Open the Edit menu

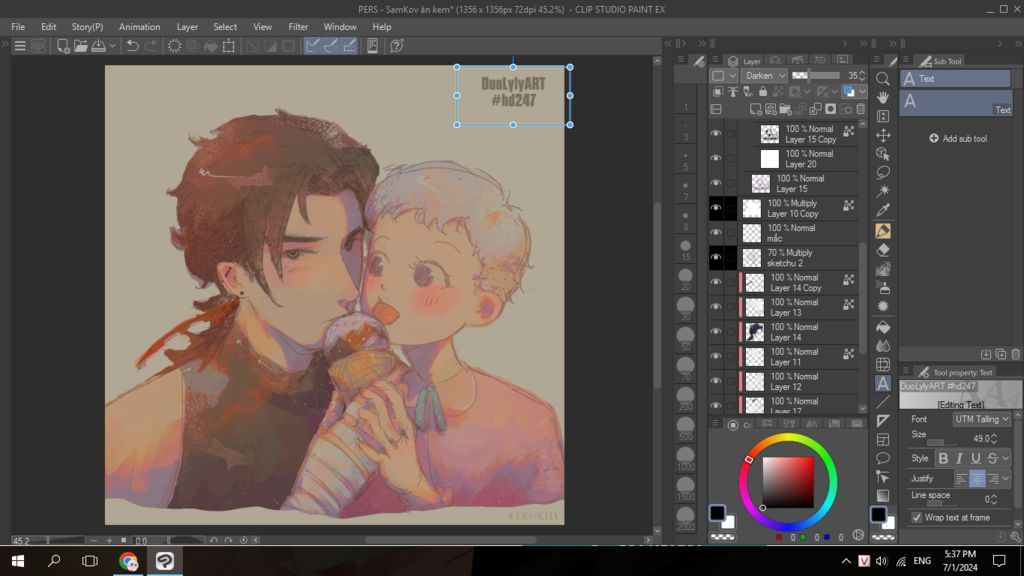[48, 27]
